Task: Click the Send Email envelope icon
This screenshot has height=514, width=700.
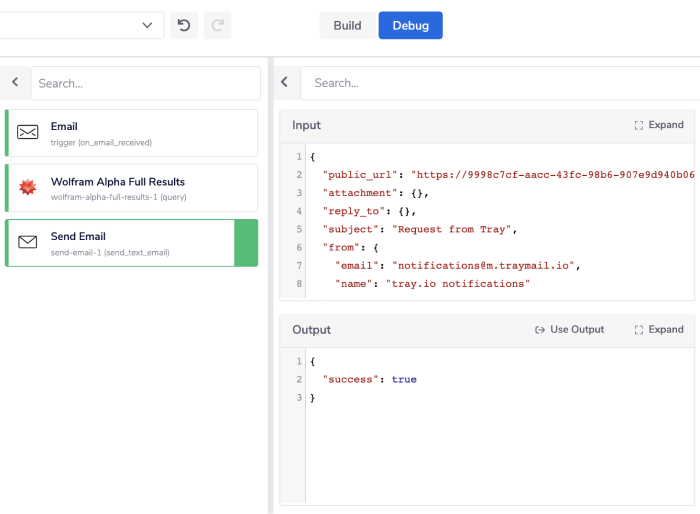Action: [28, 242]
